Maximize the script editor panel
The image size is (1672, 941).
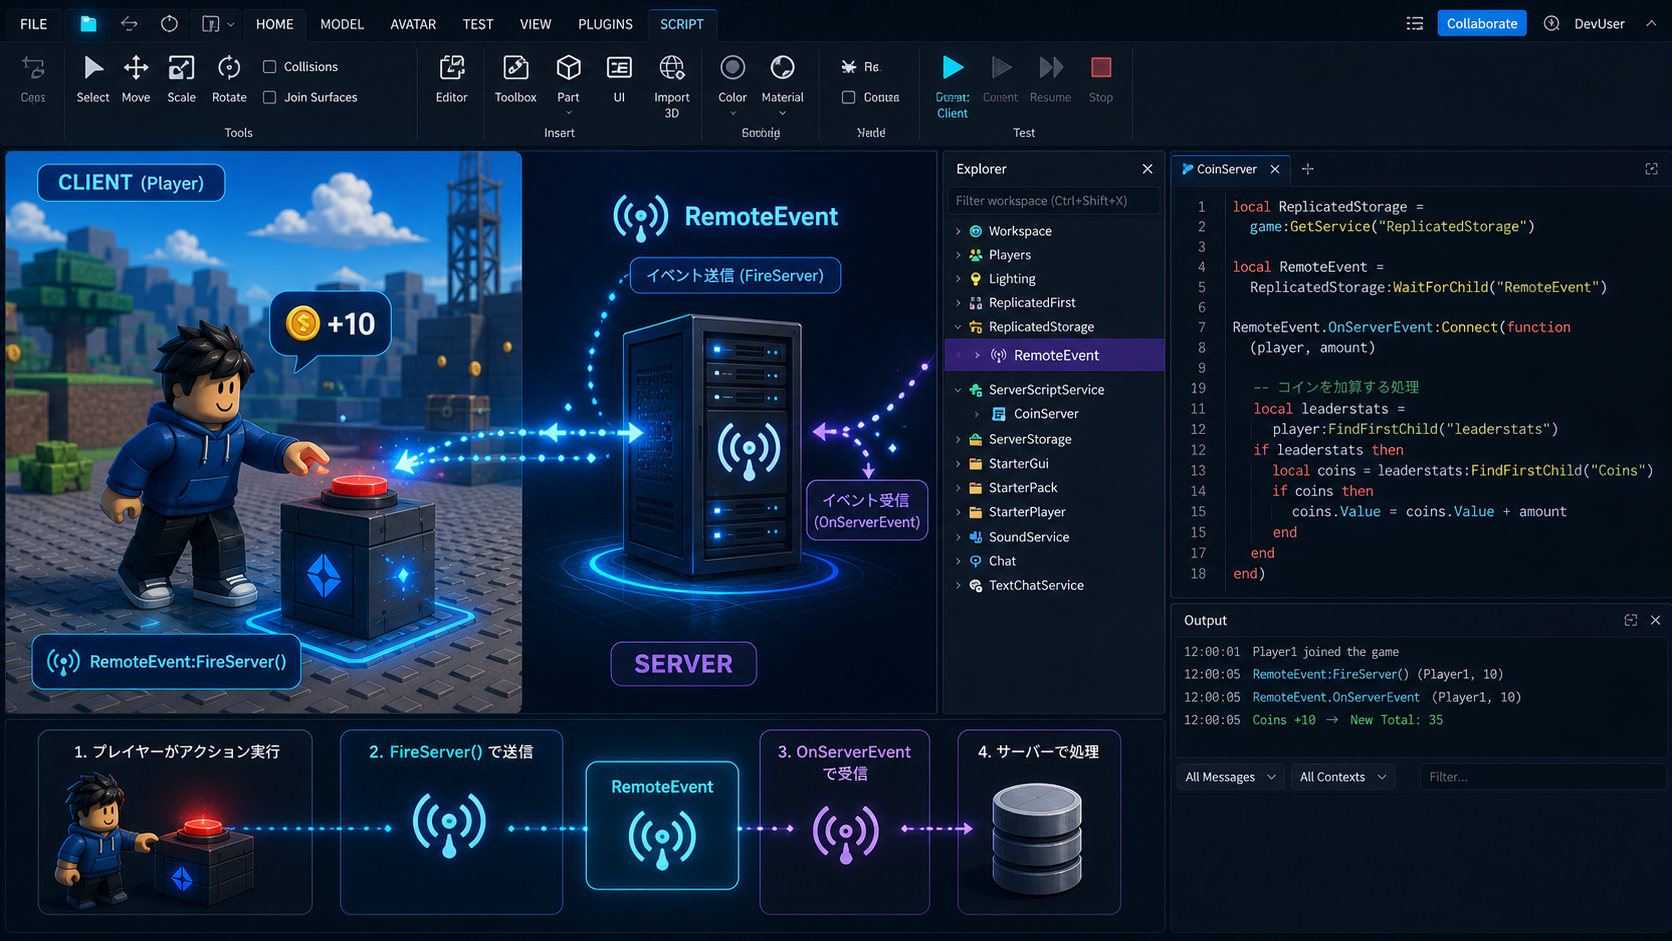coord(1651,169)
